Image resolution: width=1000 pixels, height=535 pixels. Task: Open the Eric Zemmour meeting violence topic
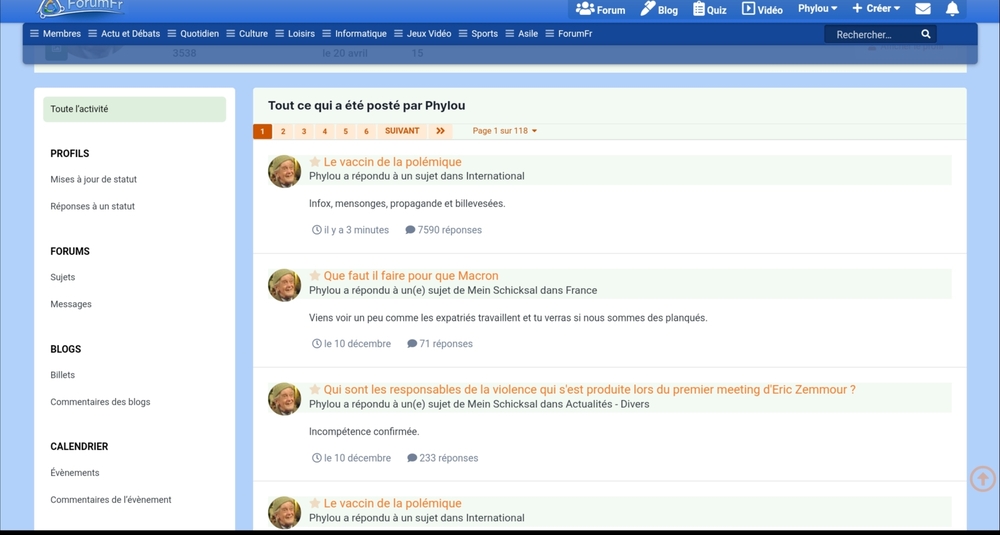(x=589, y=390)
